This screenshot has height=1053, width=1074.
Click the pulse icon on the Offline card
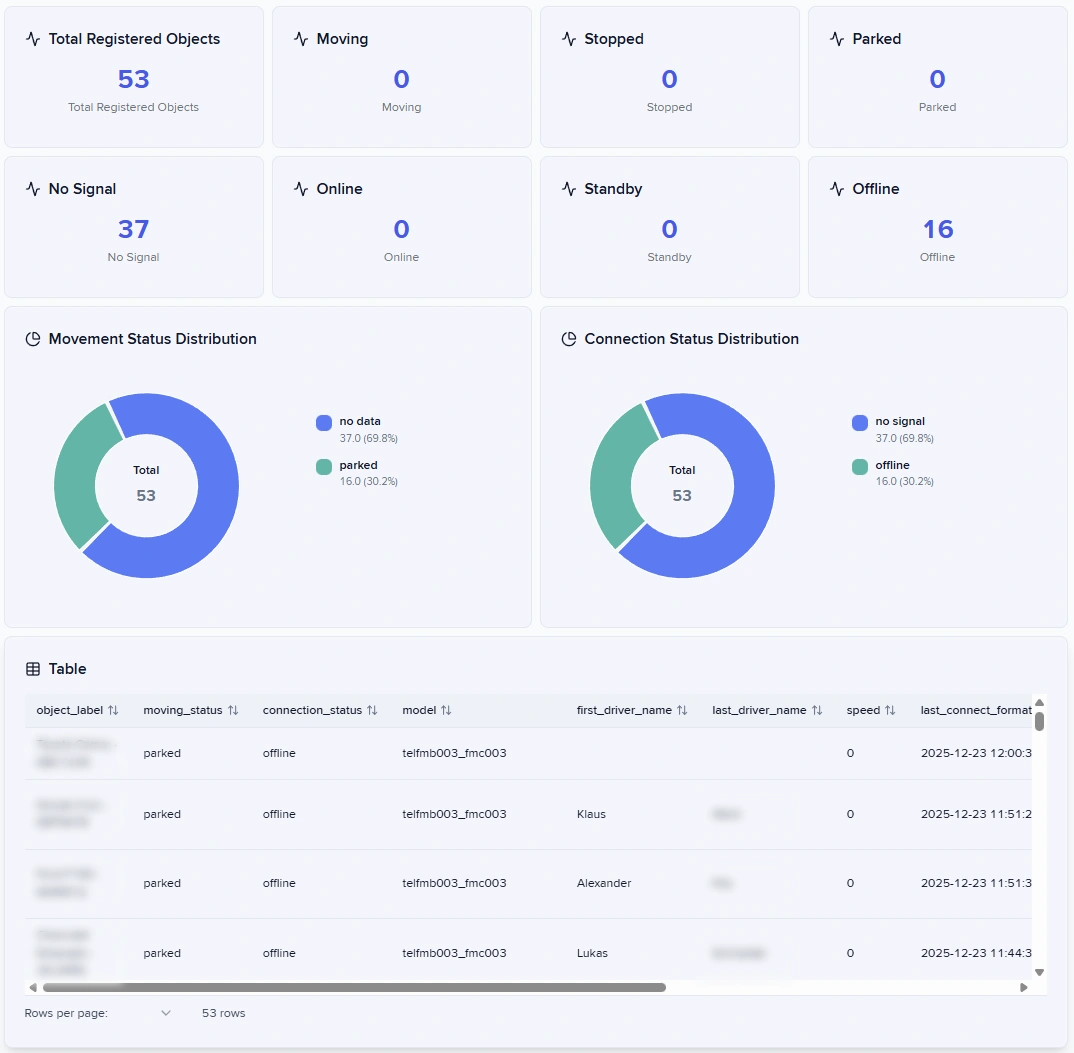pos(837,189)
